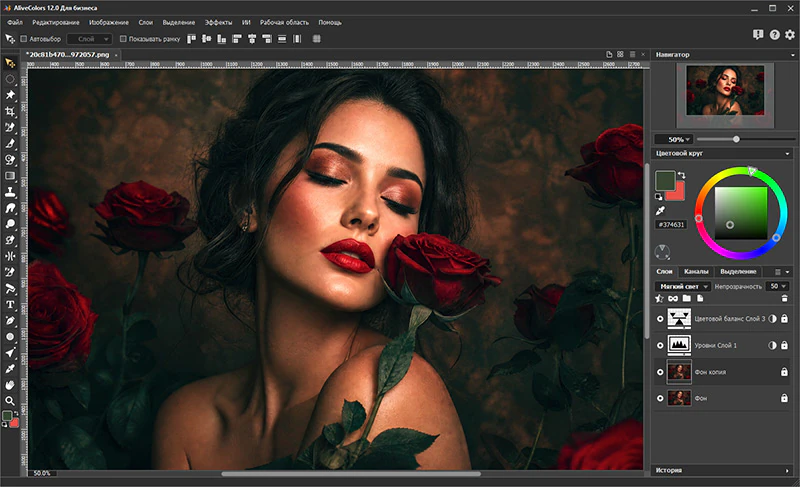Click the hex color field #374631

pyautogui.click(x=671, y=224)
